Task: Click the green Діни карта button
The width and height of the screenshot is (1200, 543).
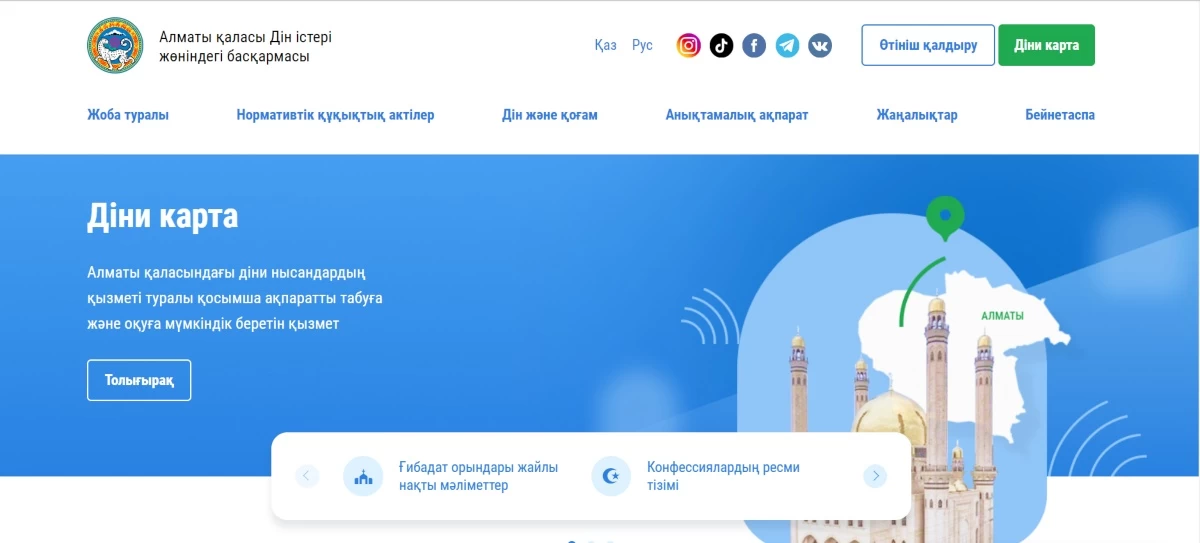Action: [1046, 45]
